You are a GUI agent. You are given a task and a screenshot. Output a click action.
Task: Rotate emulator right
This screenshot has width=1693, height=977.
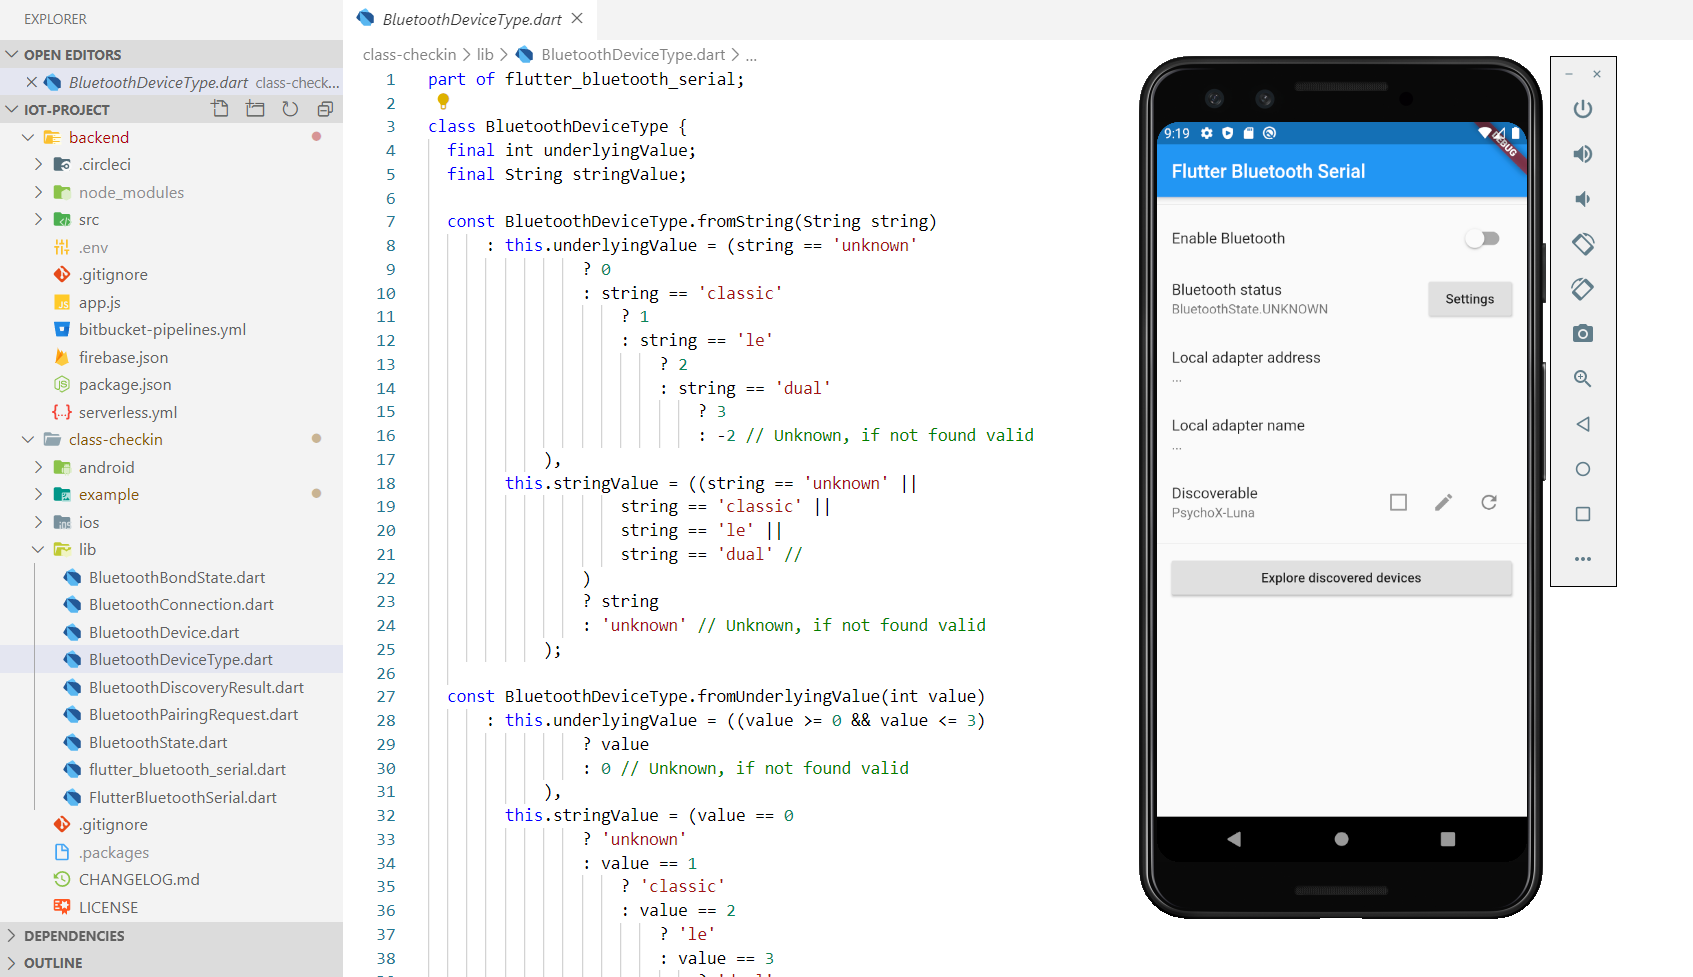[1583, 289]
